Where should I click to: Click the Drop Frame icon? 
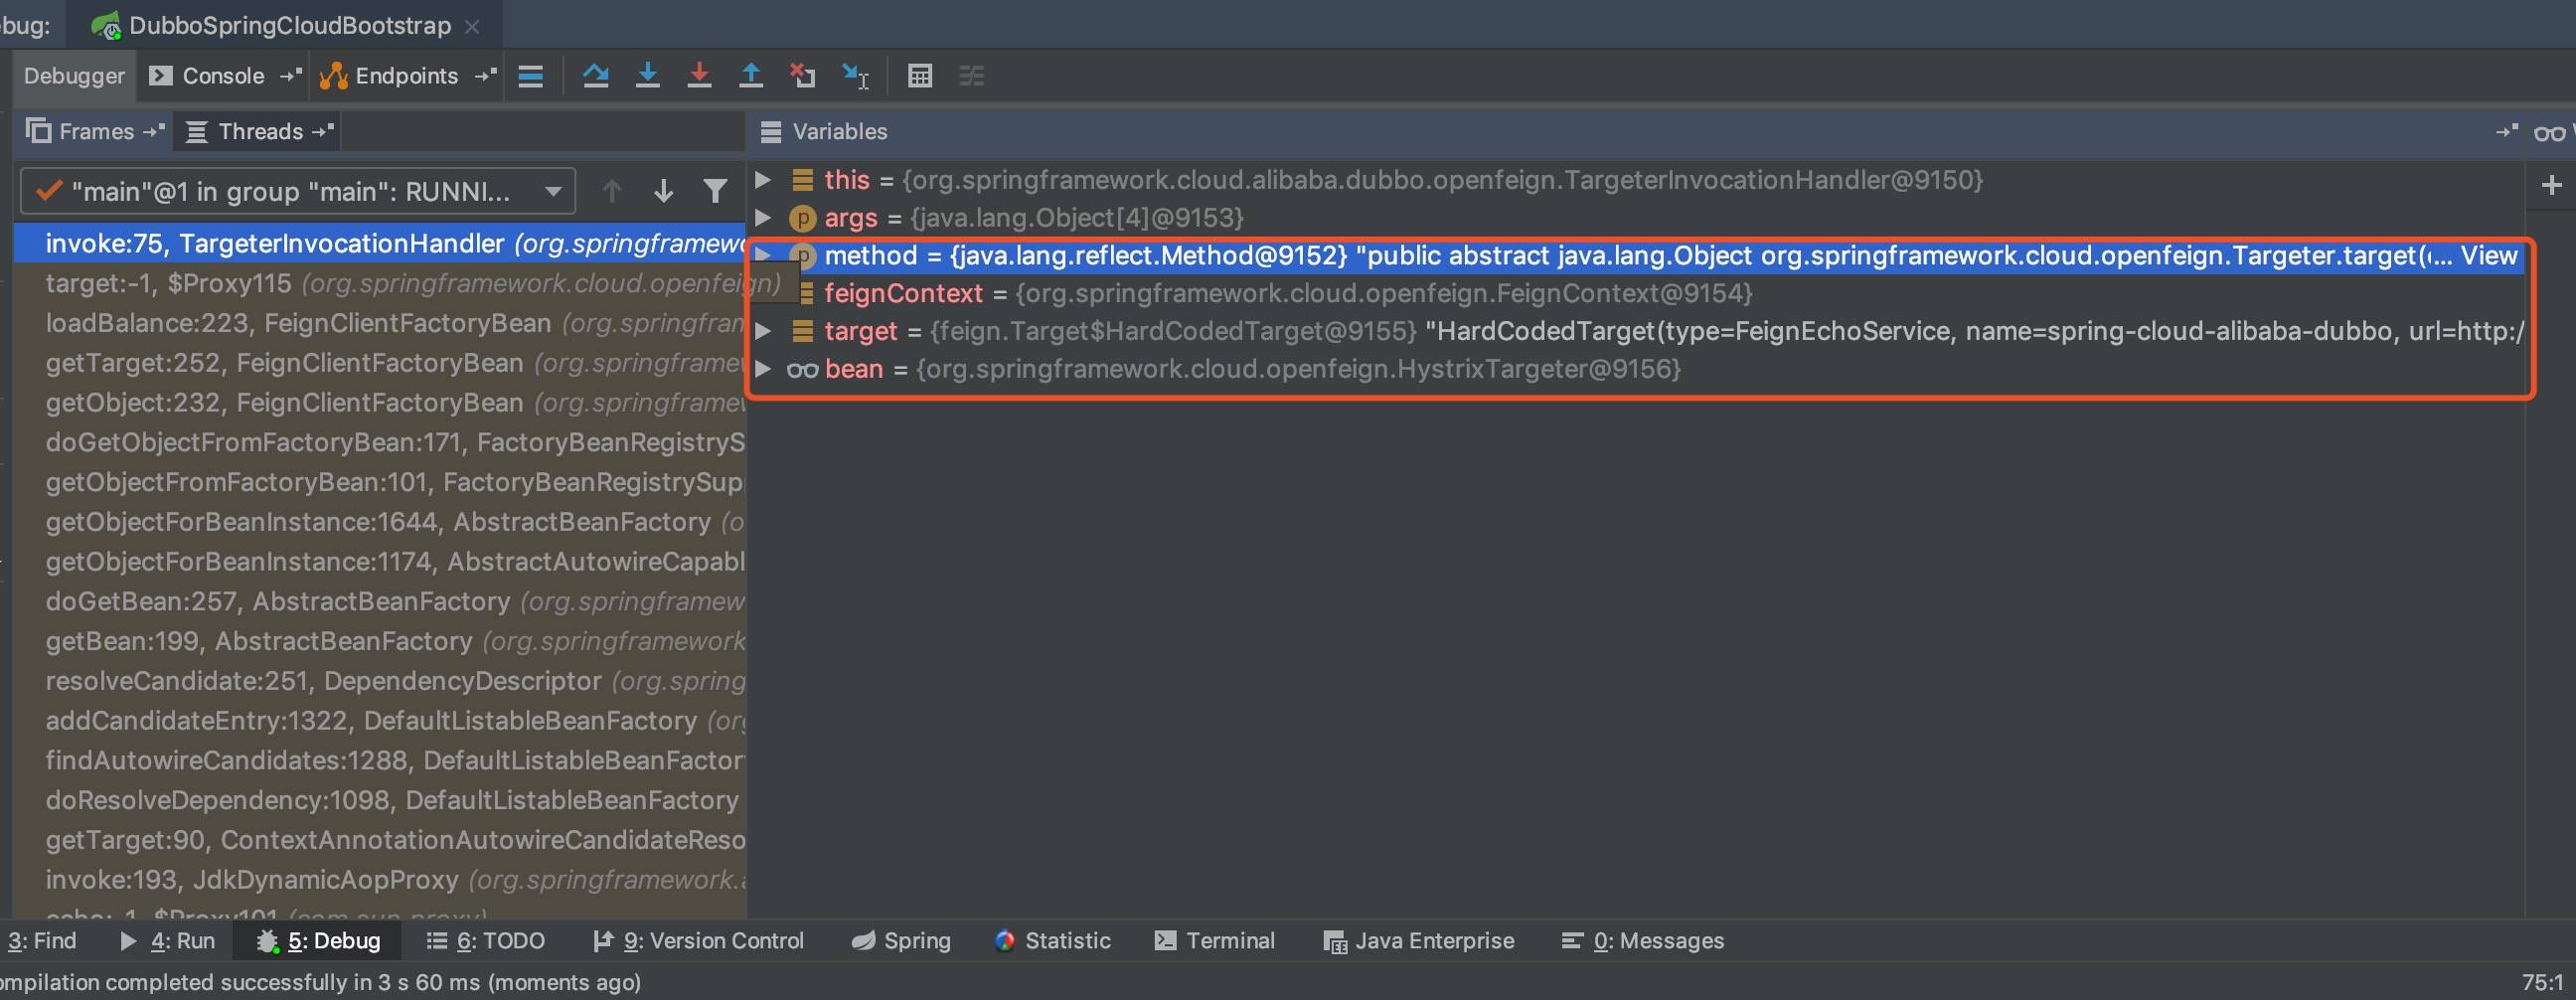click(802, 76)
